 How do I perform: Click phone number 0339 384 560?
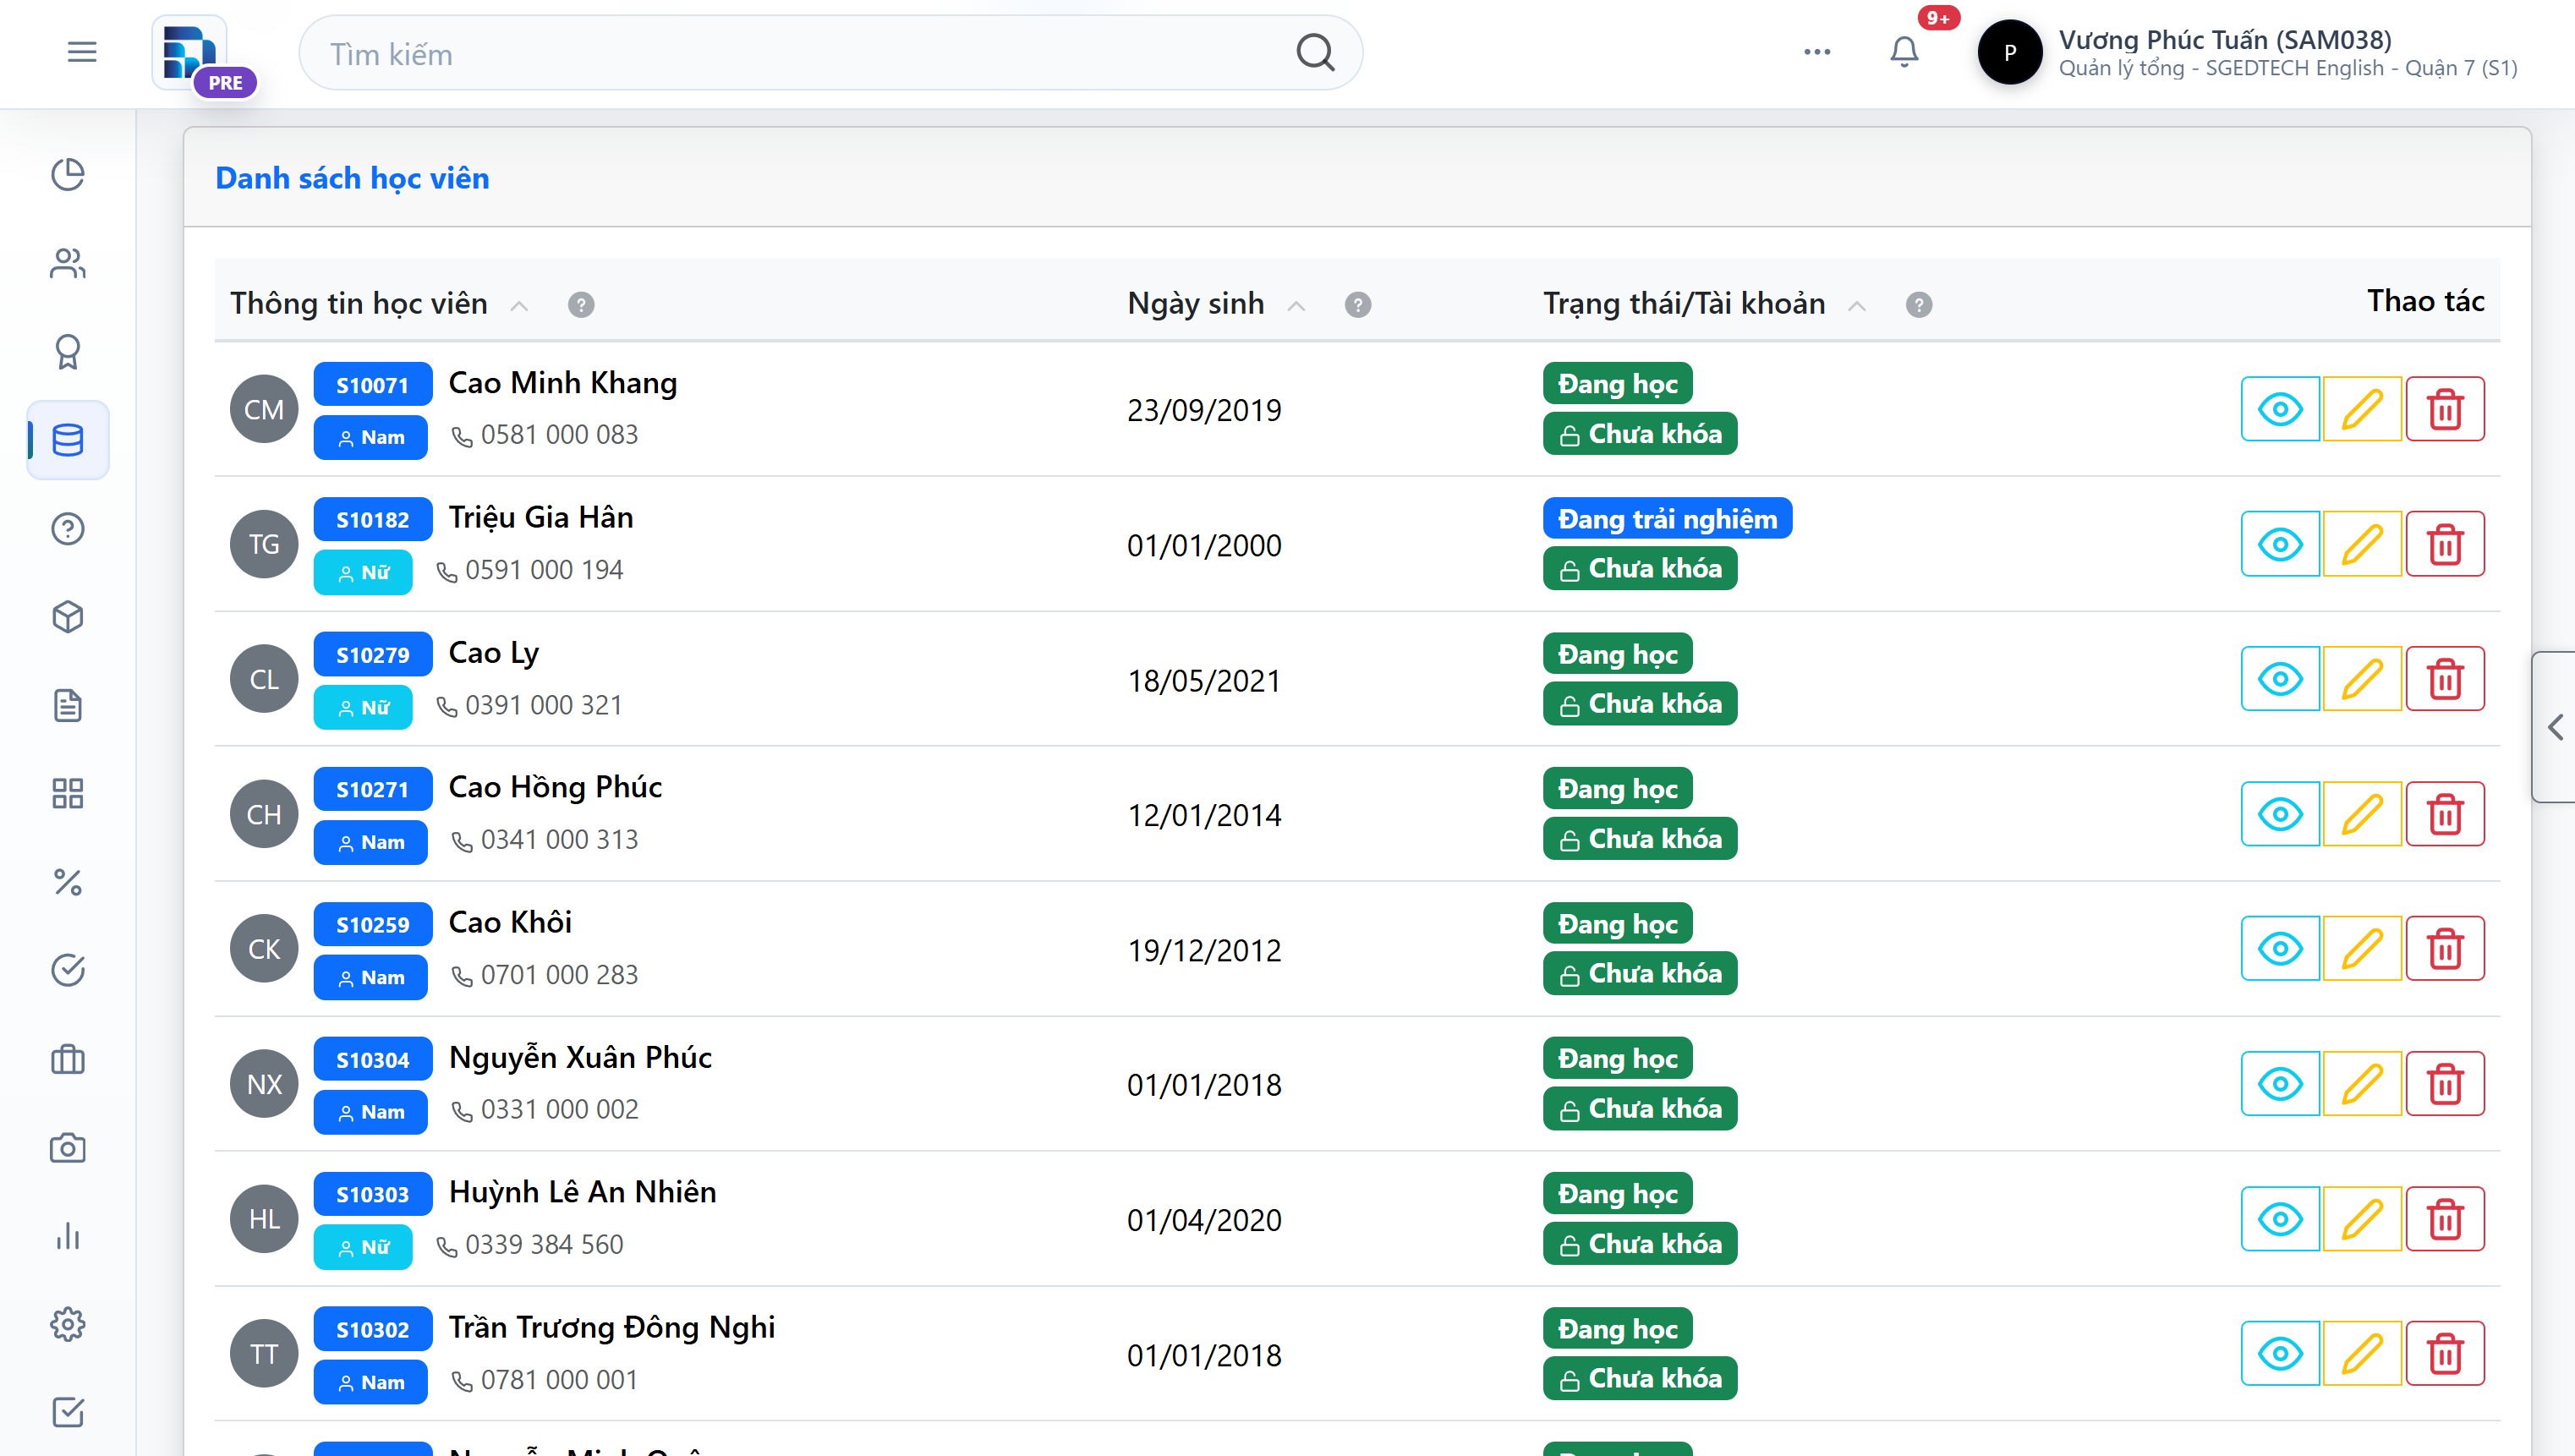(544, 1245)
